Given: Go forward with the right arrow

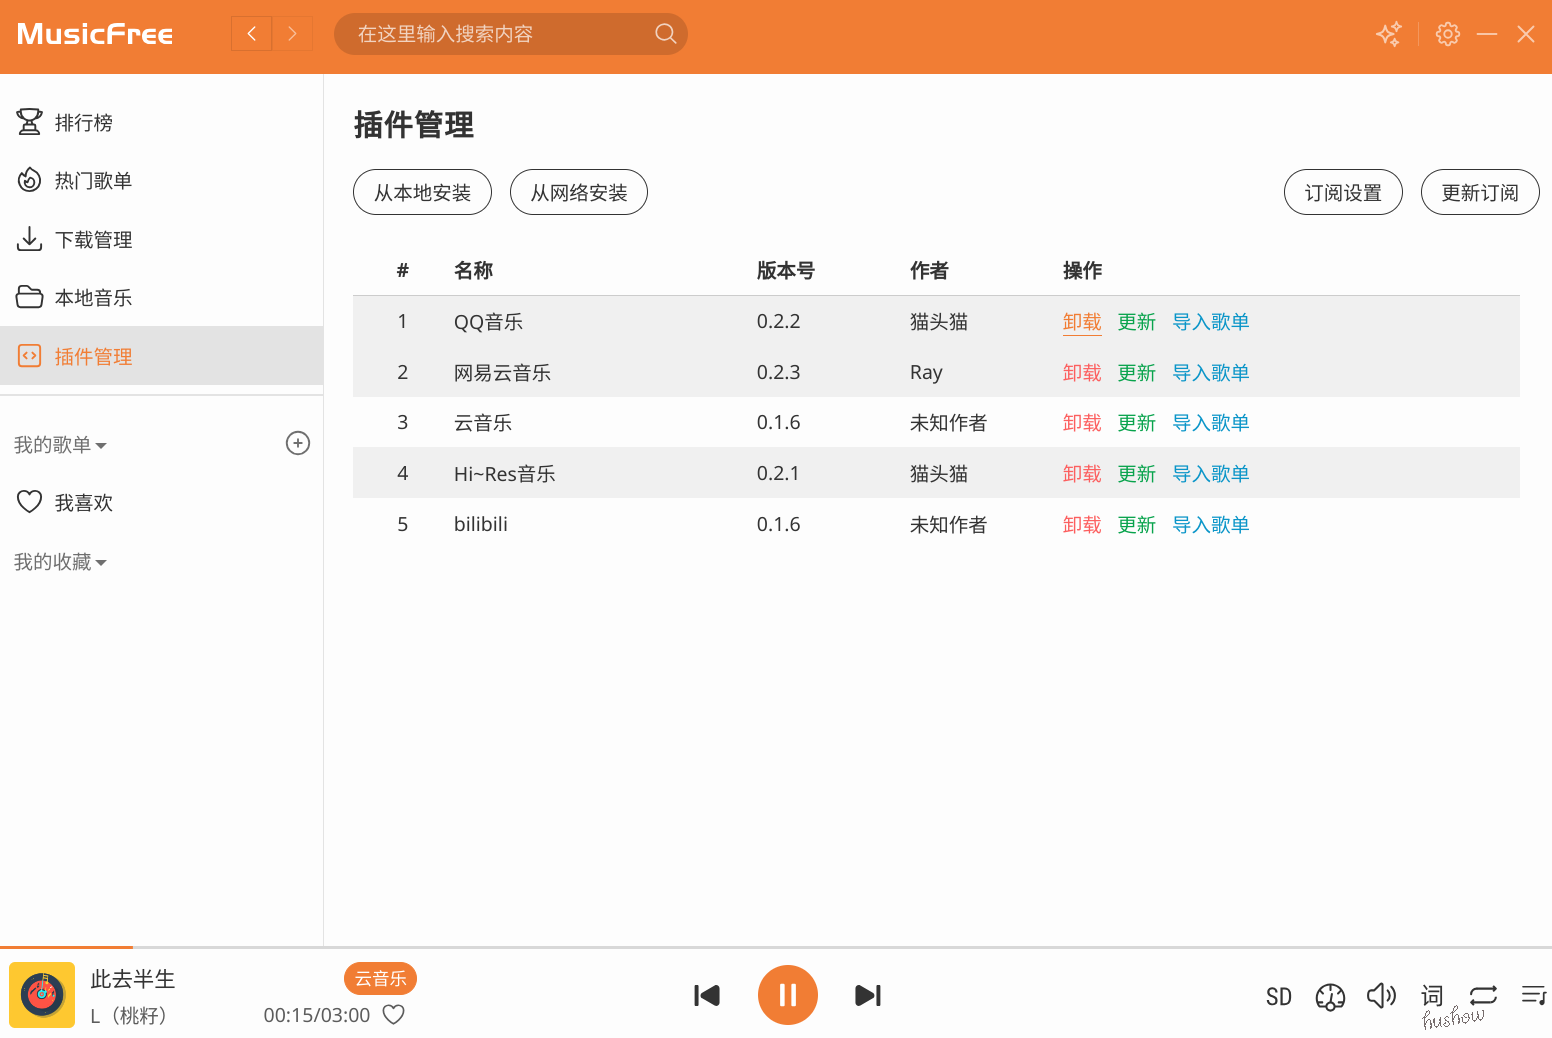Looking at the screenshot, I should pyautogui.click(x=293, y=34).
